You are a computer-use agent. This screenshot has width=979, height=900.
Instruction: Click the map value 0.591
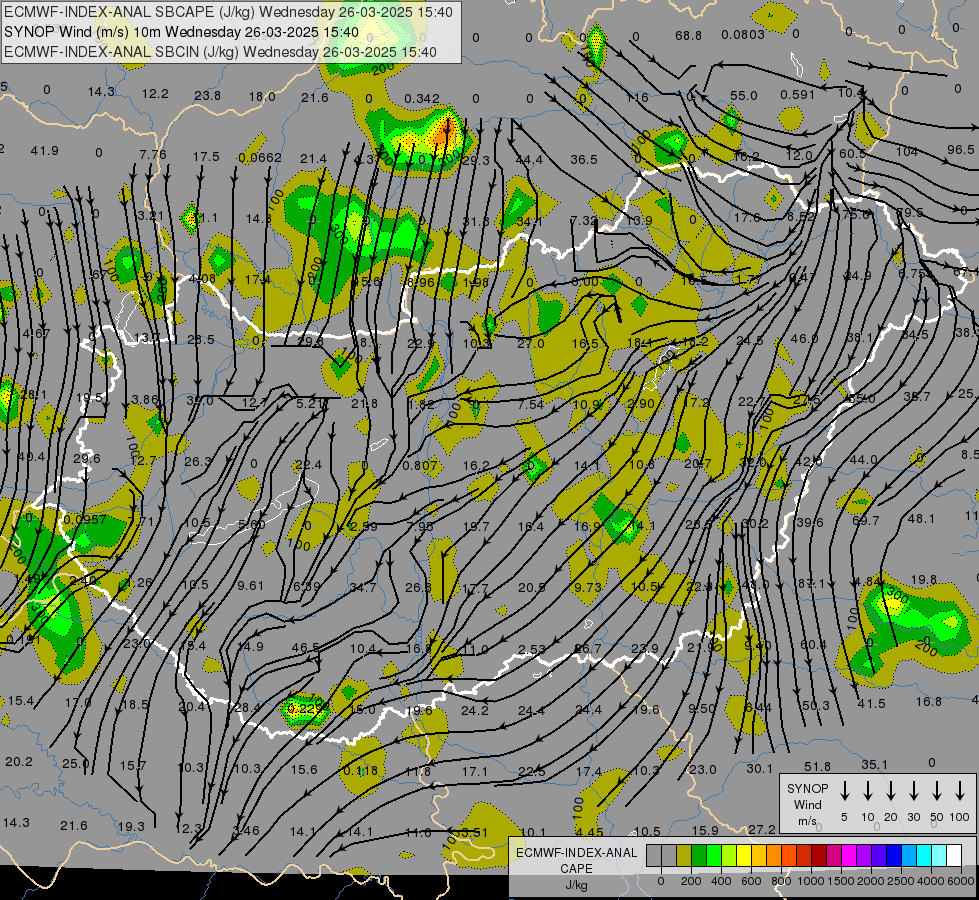tap(797, 94)
